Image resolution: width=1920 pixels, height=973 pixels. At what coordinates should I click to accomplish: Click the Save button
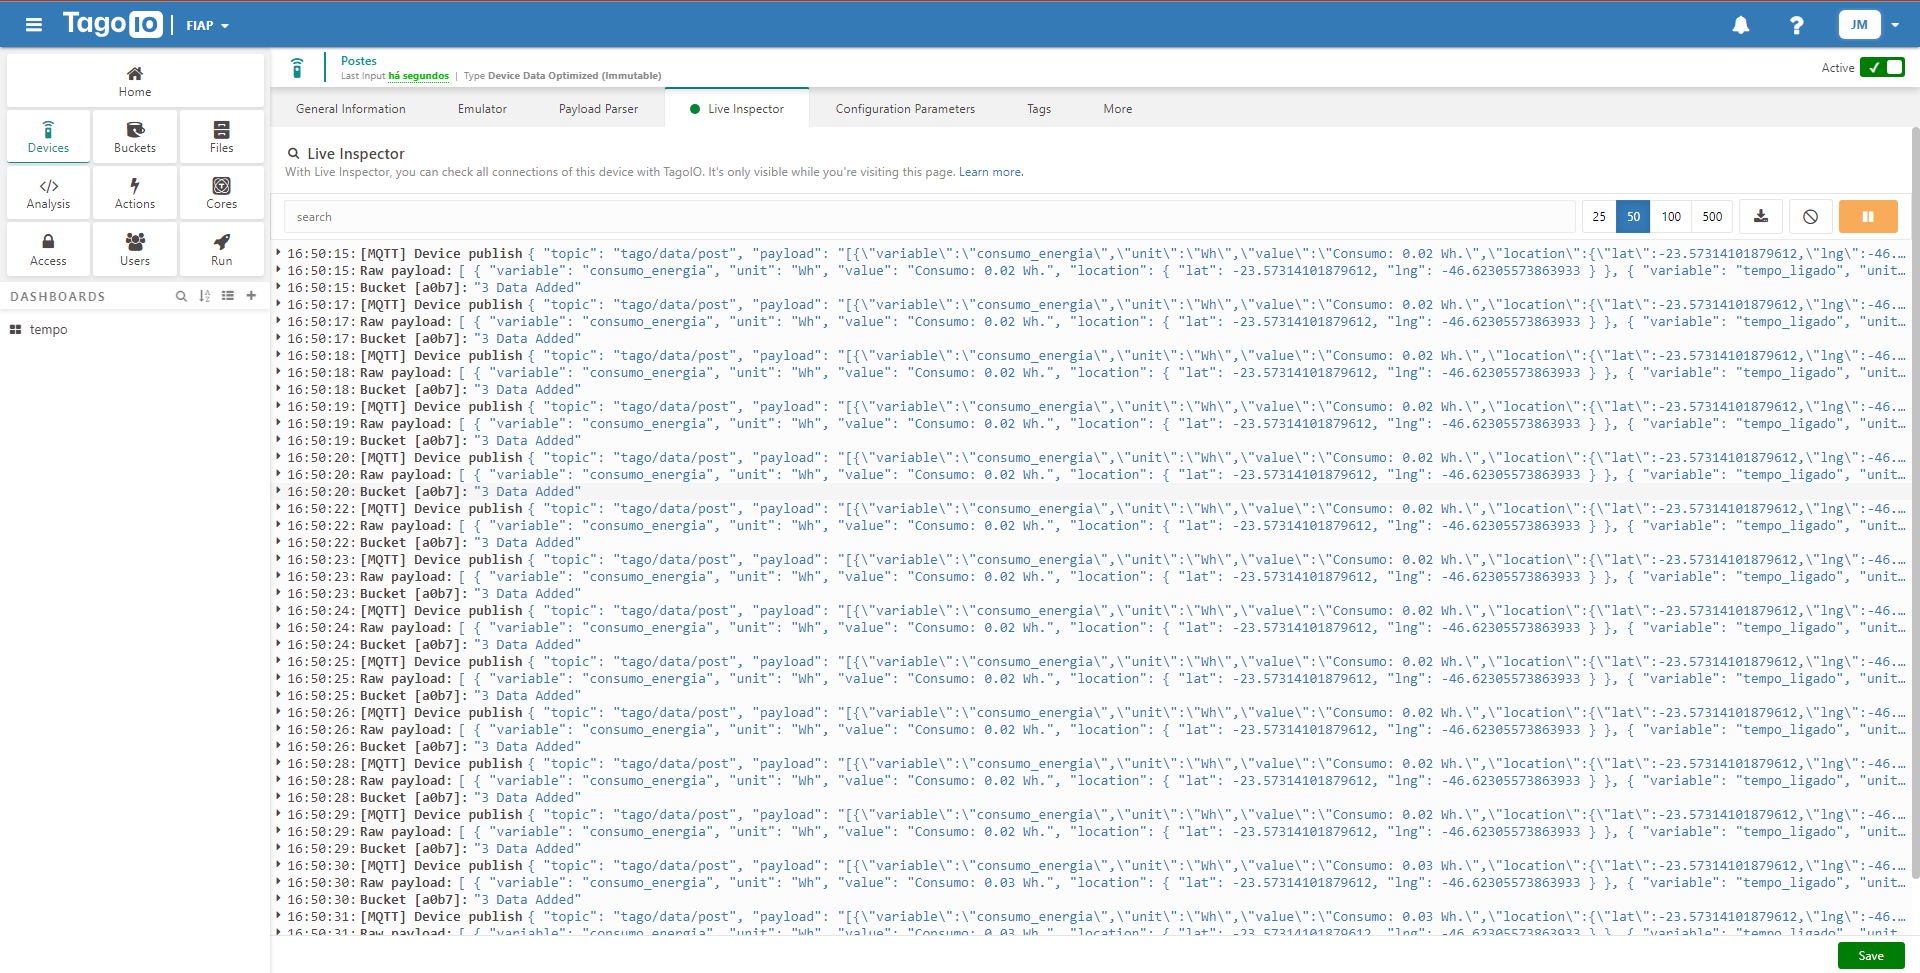[x=1870, y=955]
